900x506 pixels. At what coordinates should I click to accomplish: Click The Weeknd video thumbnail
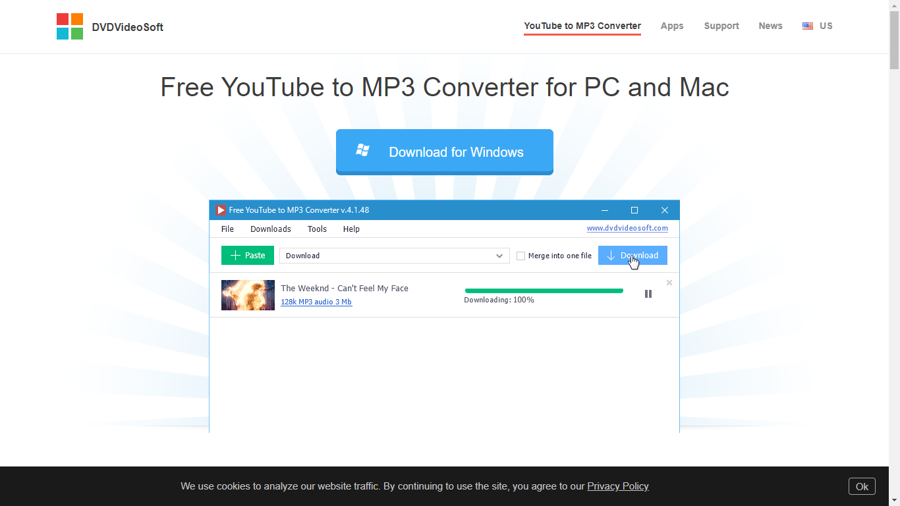coord(248,295)
